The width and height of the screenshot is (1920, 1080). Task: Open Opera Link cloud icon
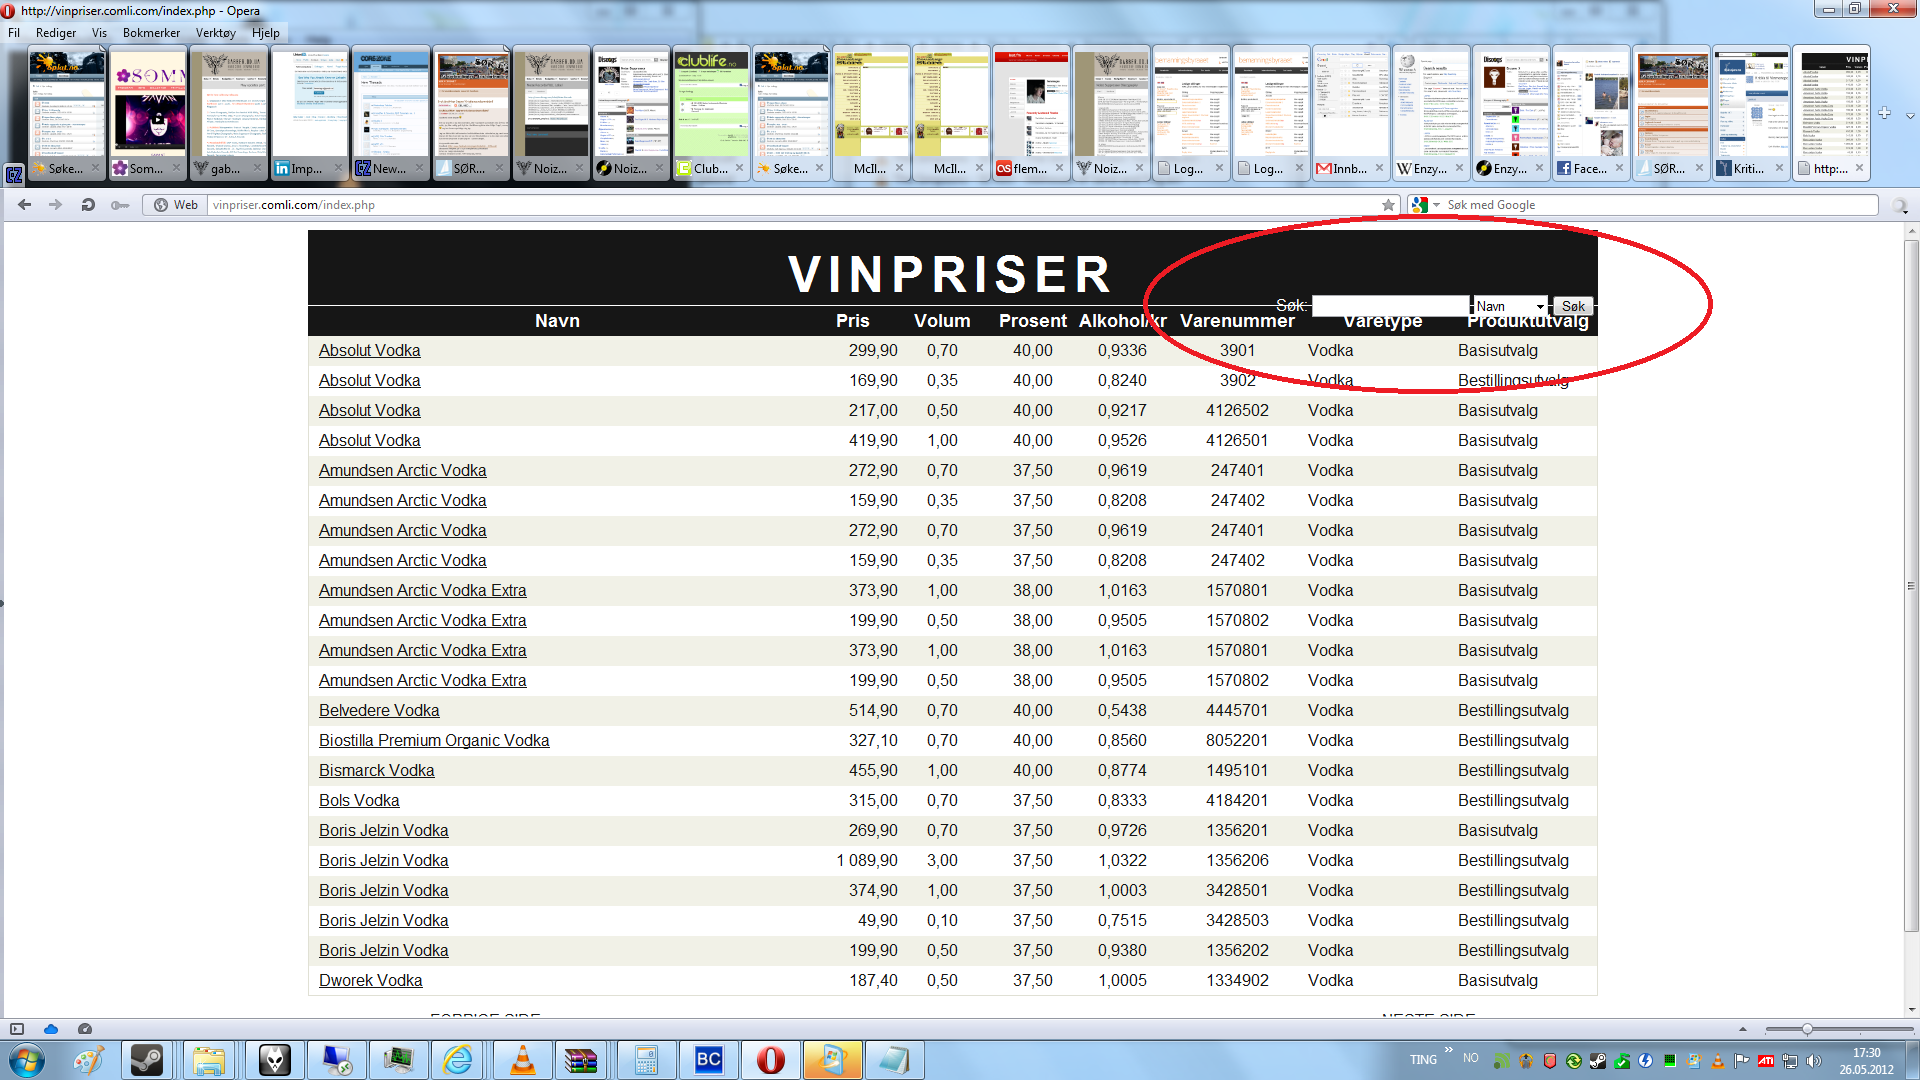click(x=51, y=1028)
